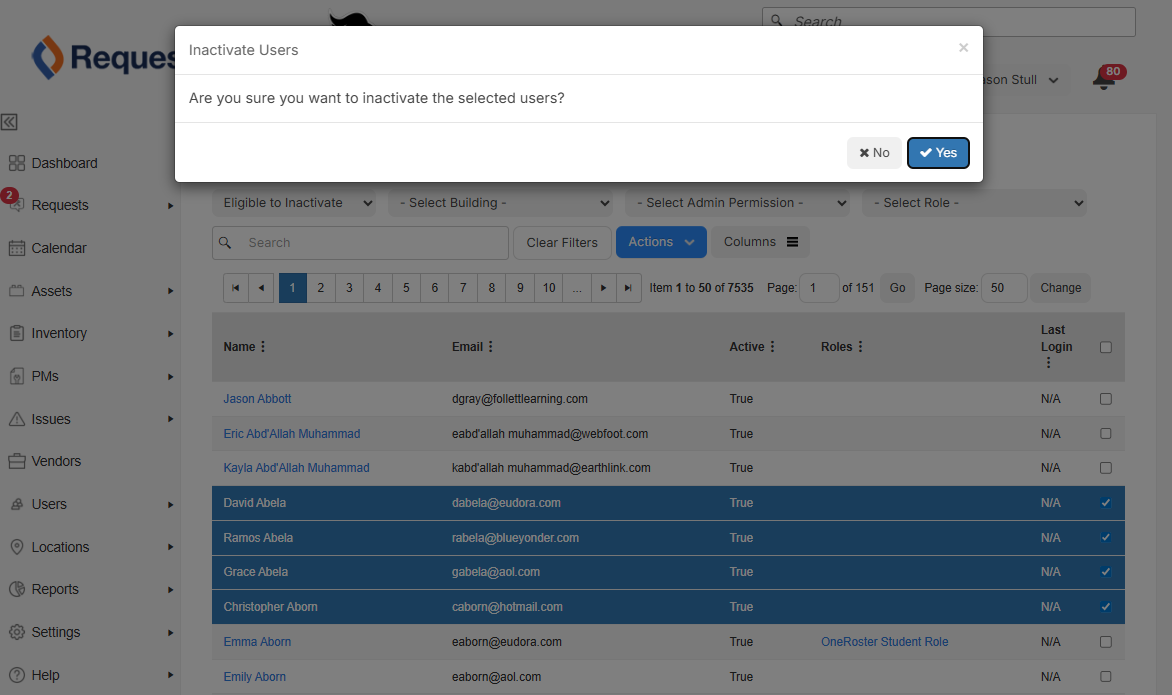Open the Select Building dropdown

(x=500, y=203)
